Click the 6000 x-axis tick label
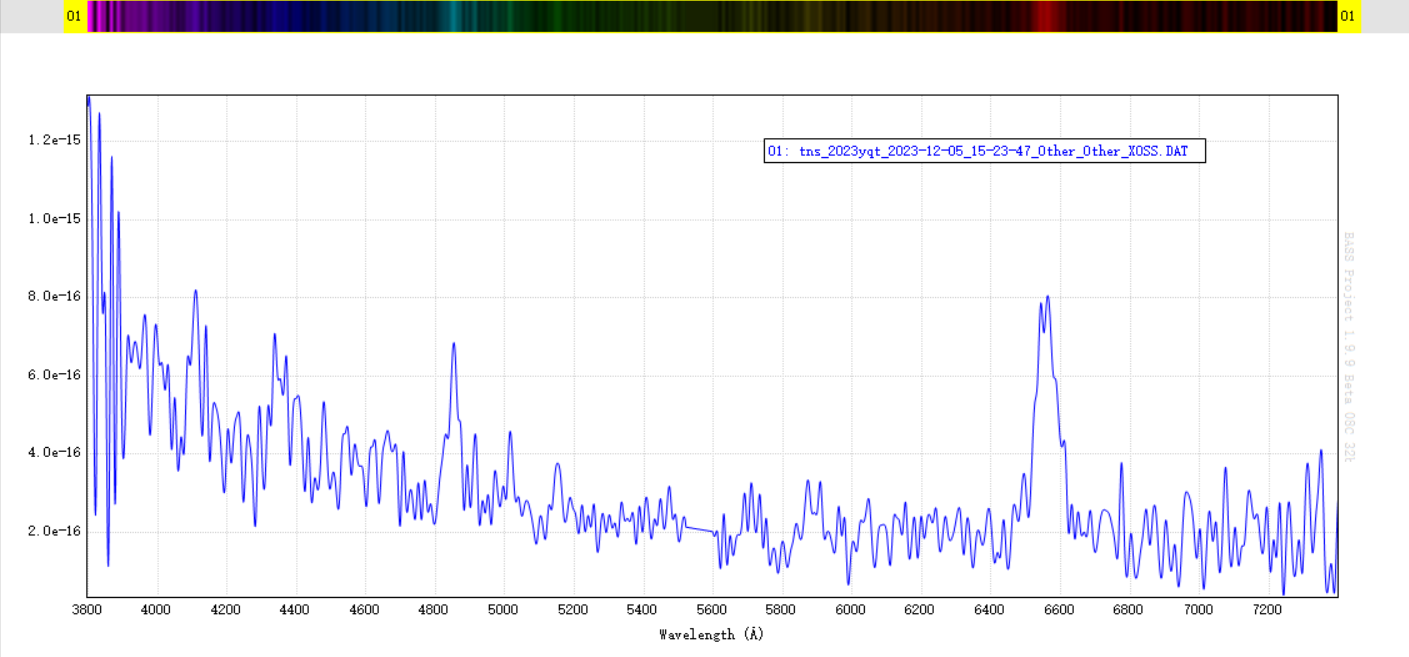 pos(850,609)
